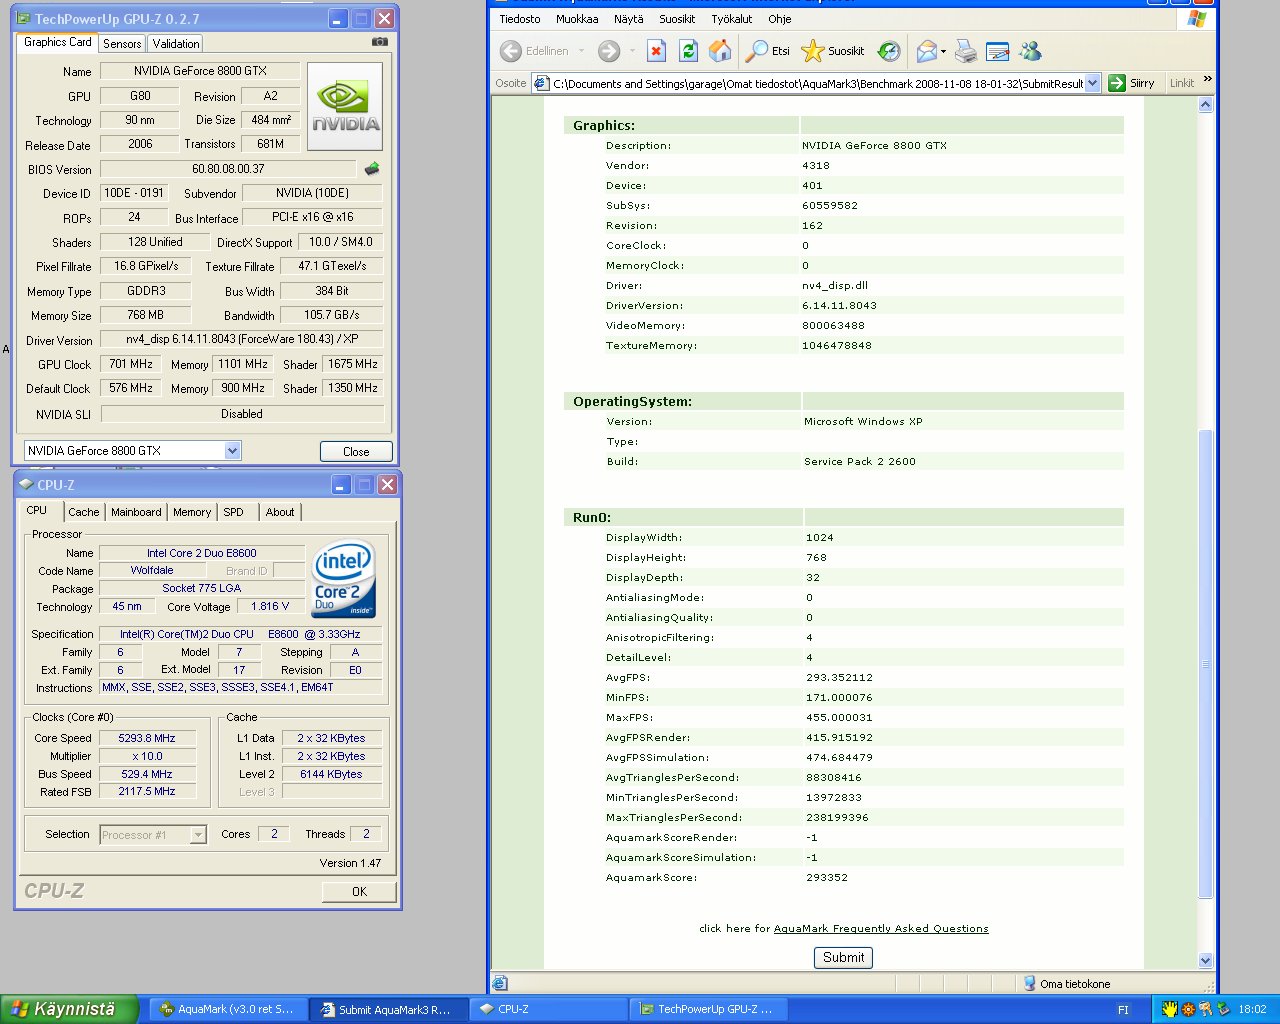Screen dimensions: 1280x1024
Task: Open the SPD tab in CPU-Z
Action: coord(233,512)
